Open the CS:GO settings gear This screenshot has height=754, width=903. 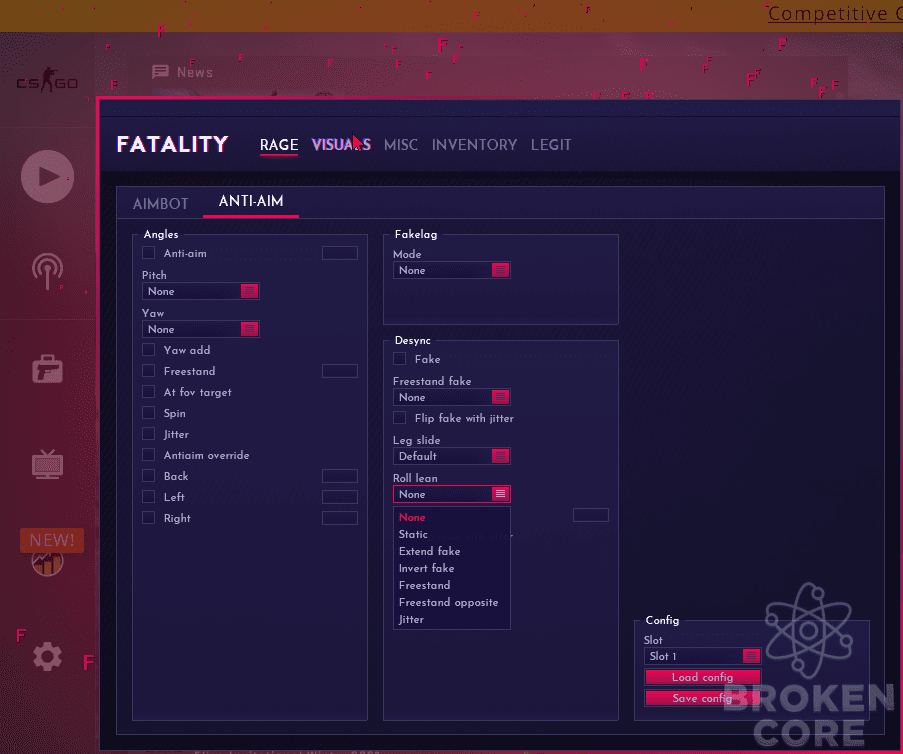coord(47,657)
